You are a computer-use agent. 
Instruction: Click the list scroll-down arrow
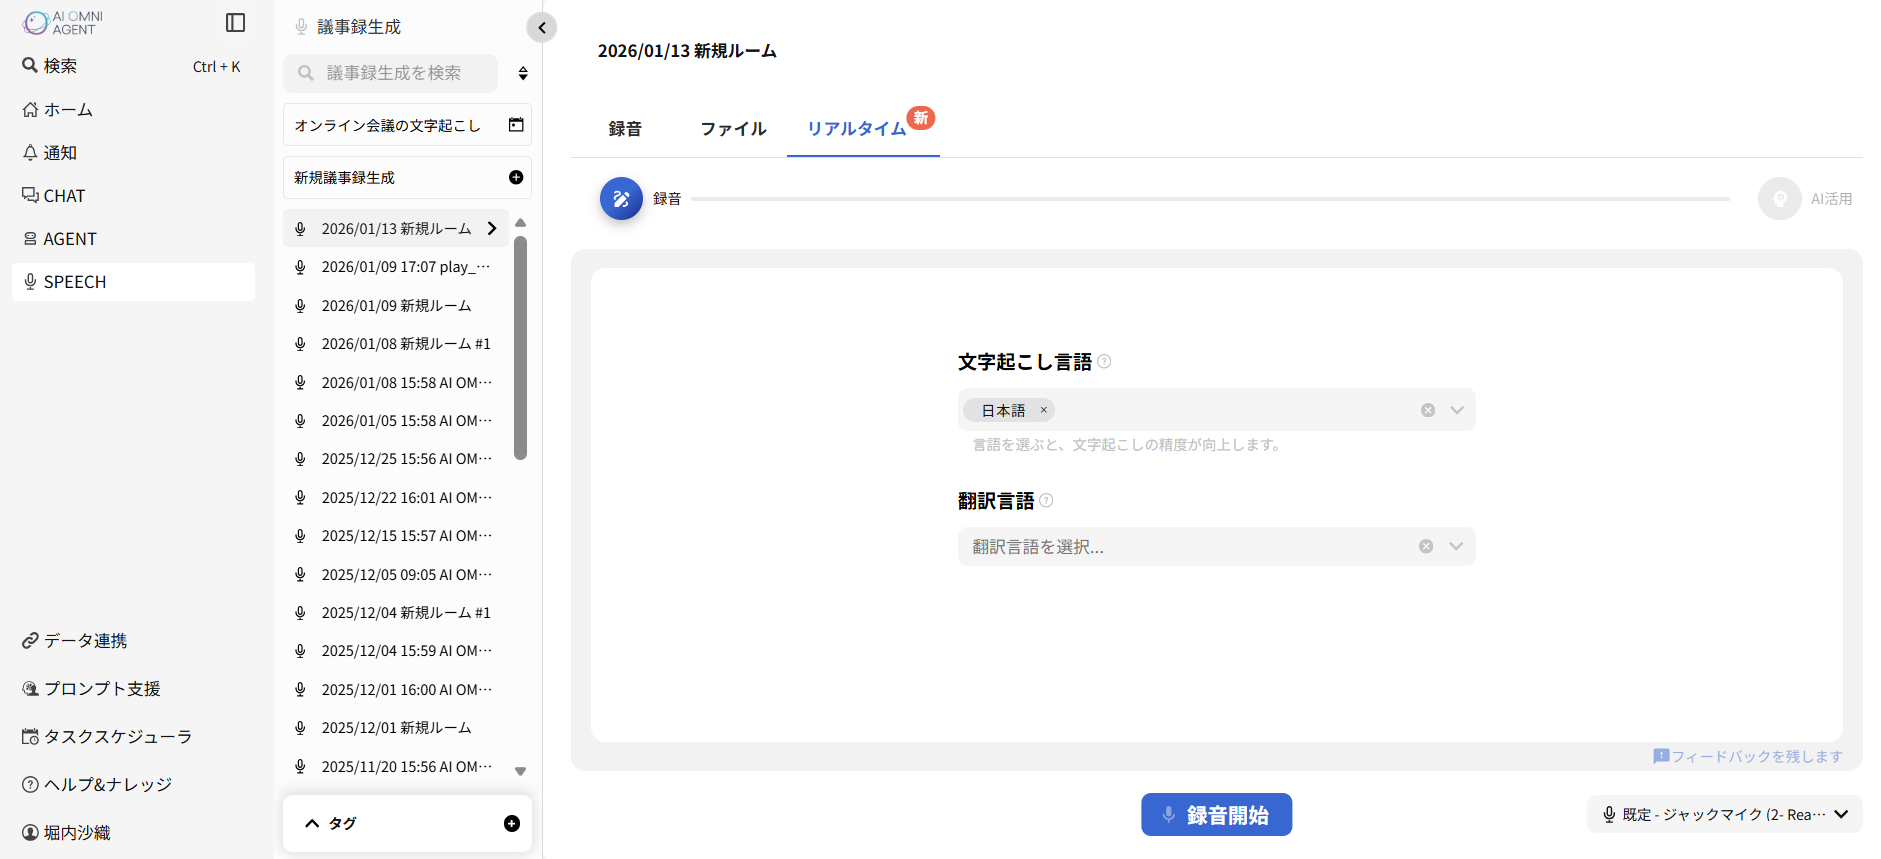click(x=520, y=771)
